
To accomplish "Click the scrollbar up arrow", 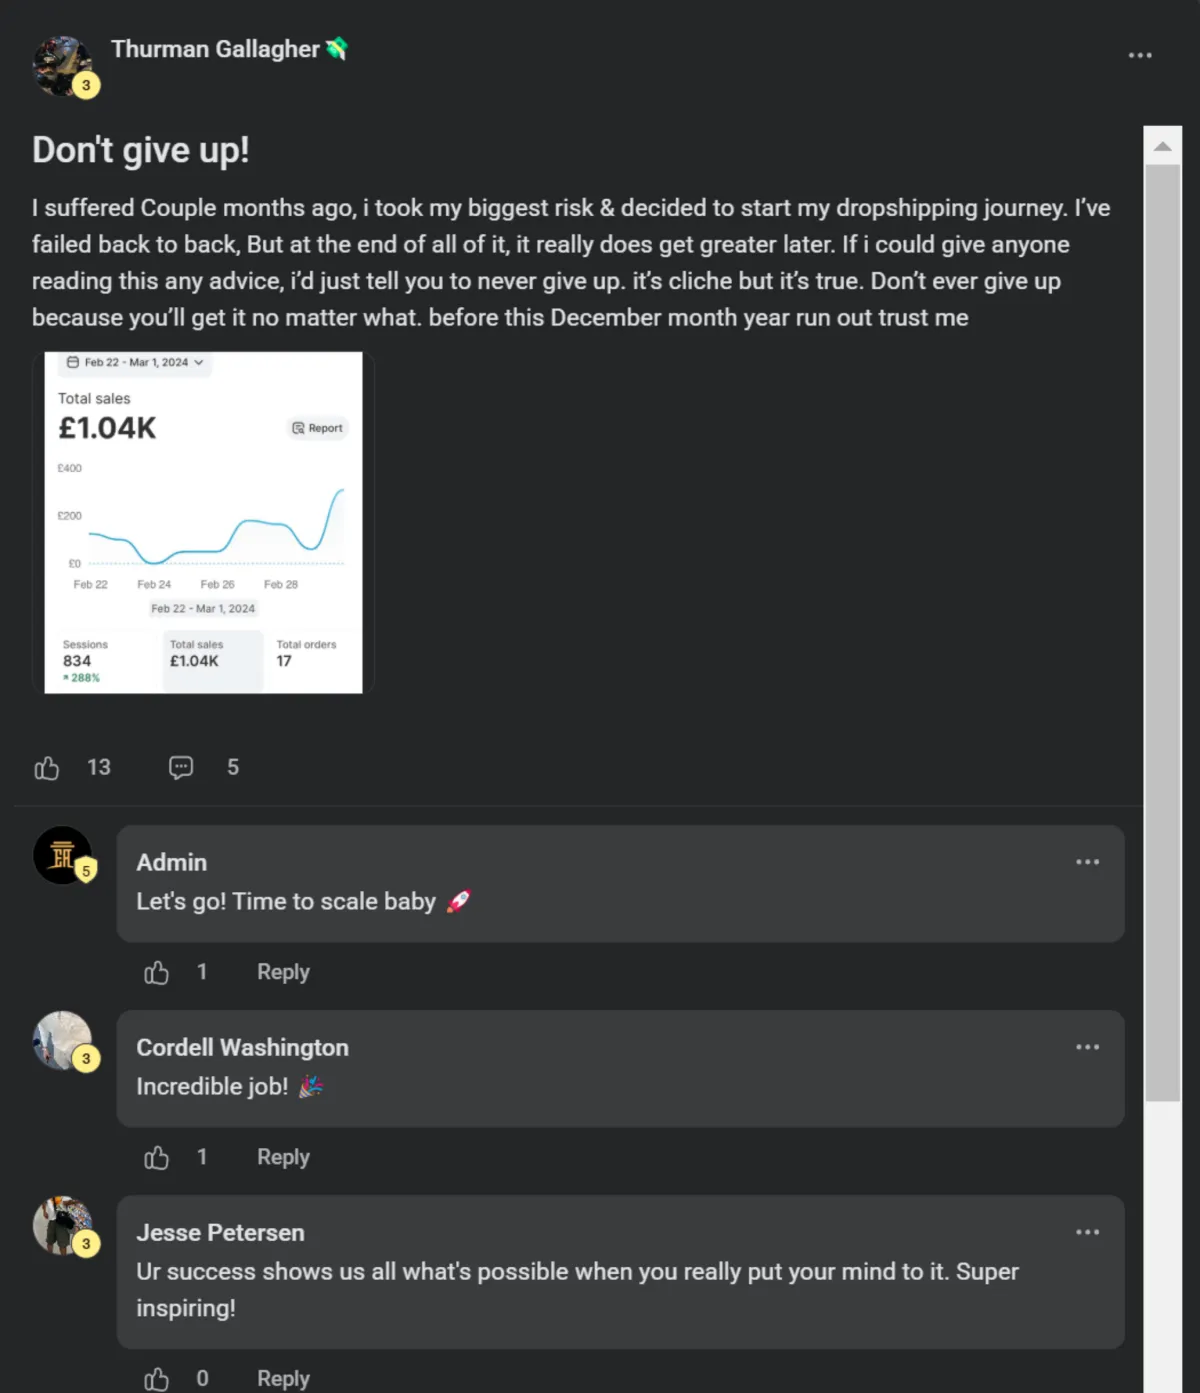I will coord(1162,146).
